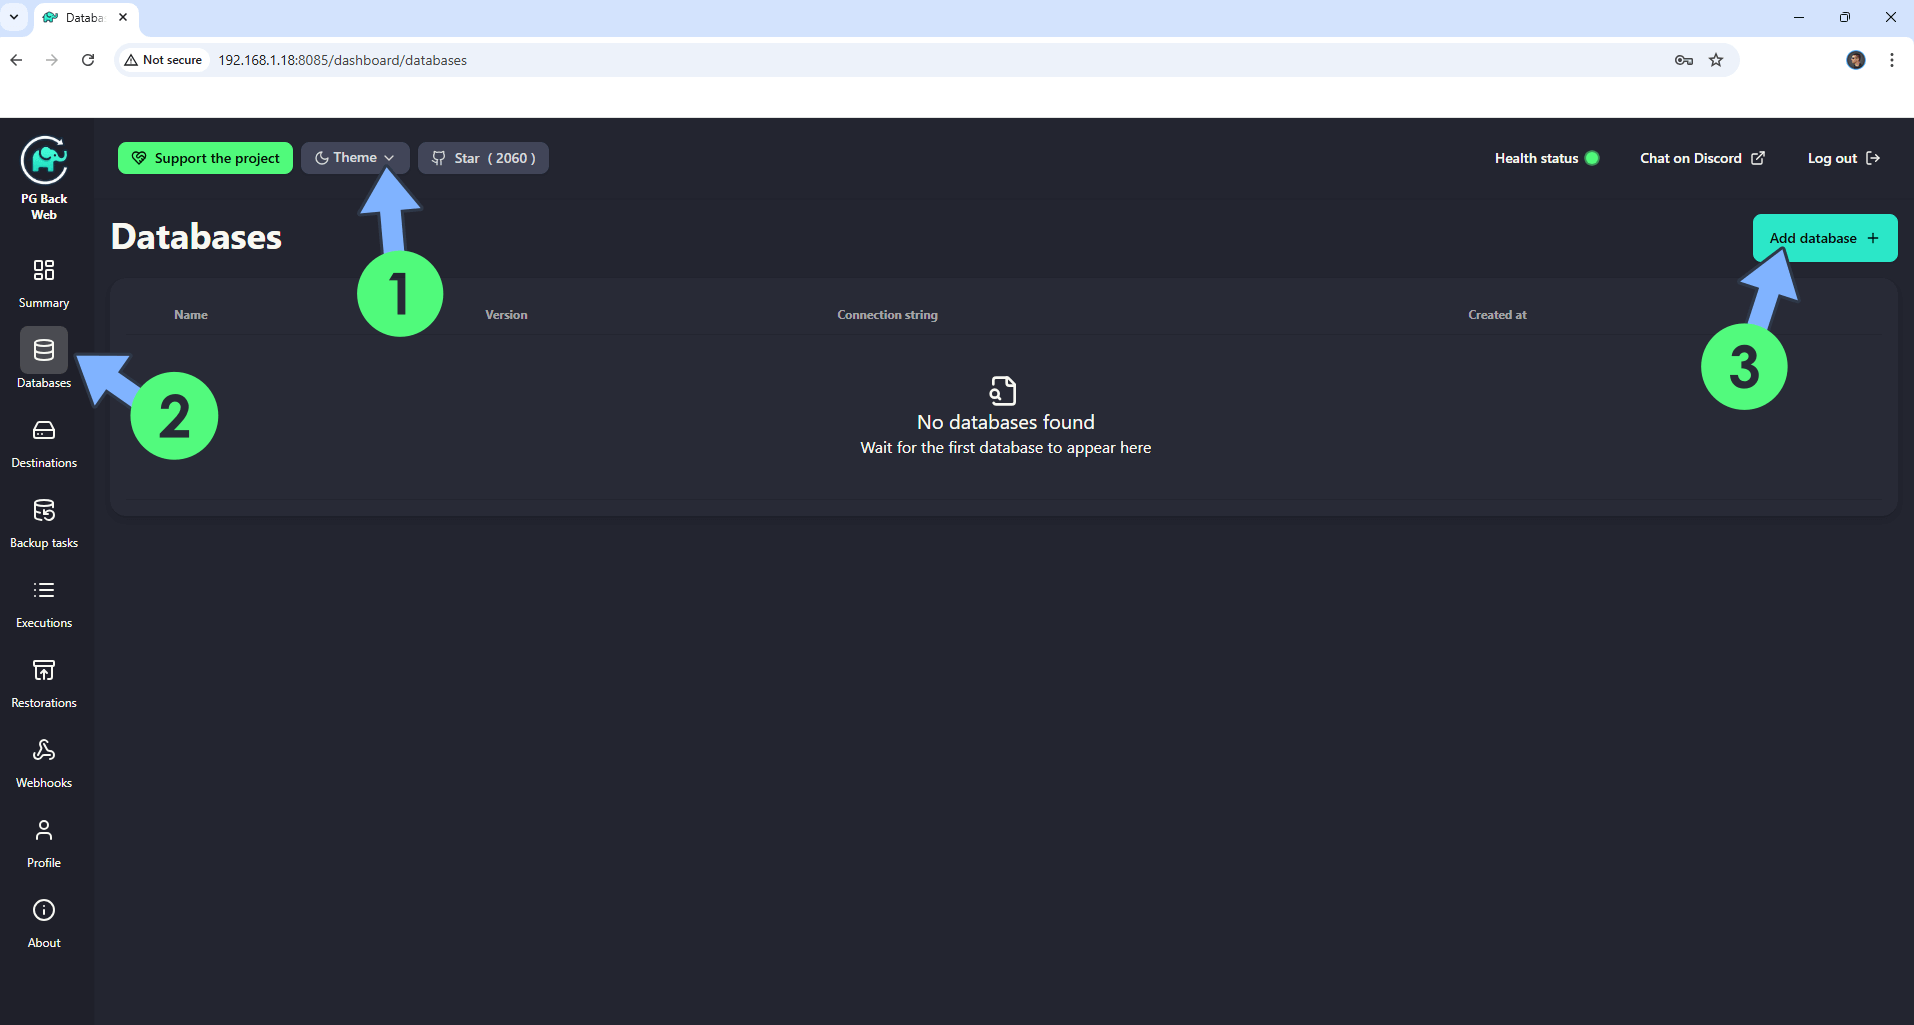This screenshot has width=1914, height=1025.
Task: Star the project on GitHub
Action: click(483, 158)
